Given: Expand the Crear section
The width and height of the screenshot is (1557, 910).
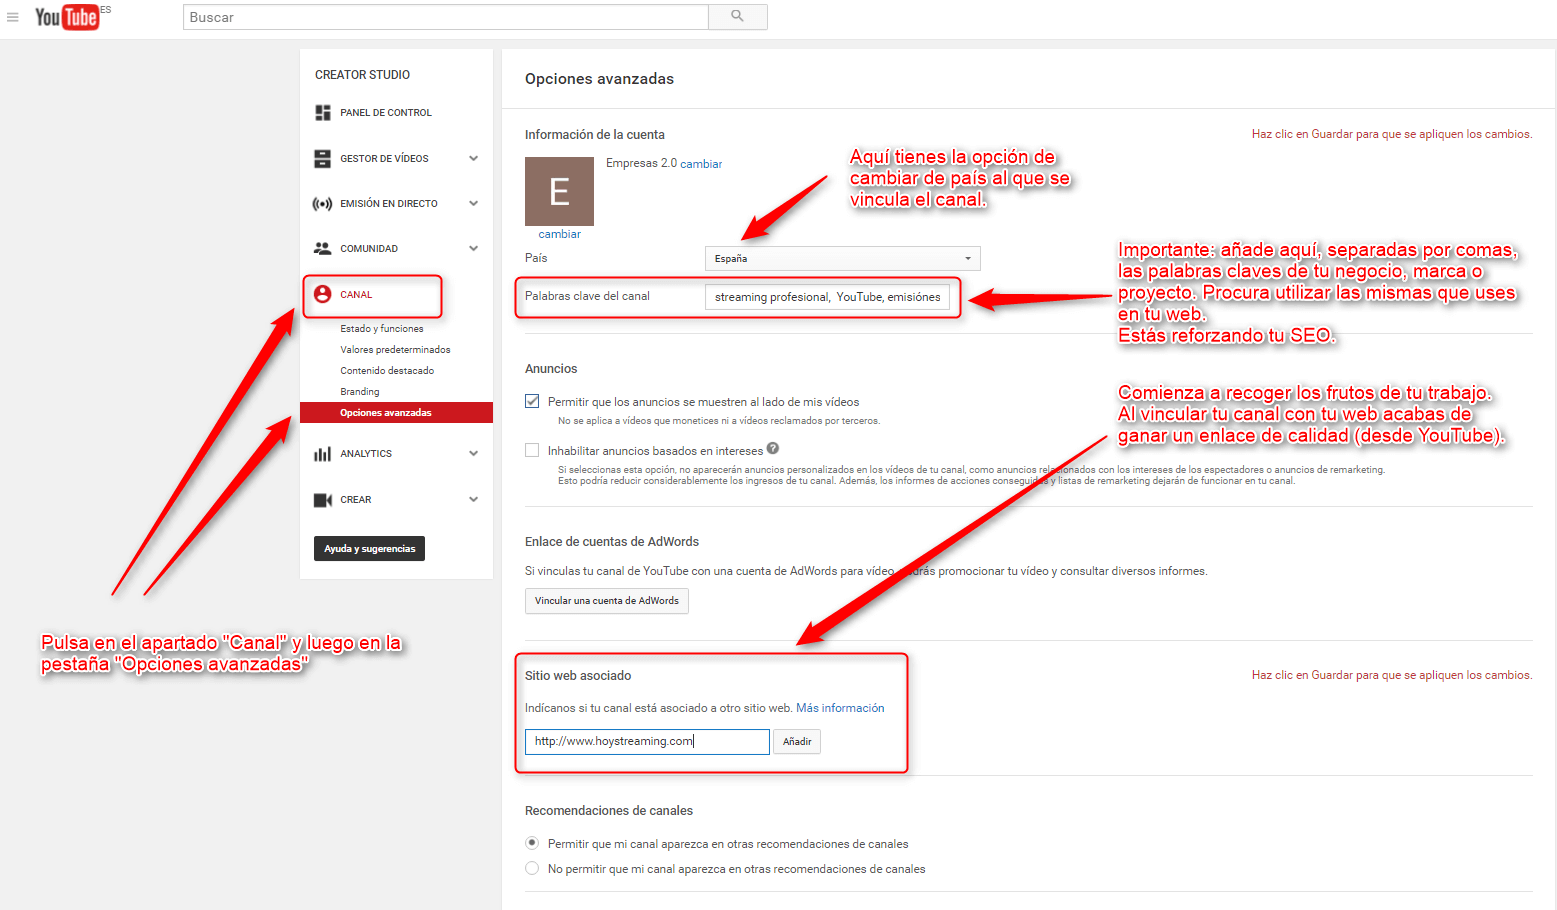Looking at the screenshot, I should (474, 500).
